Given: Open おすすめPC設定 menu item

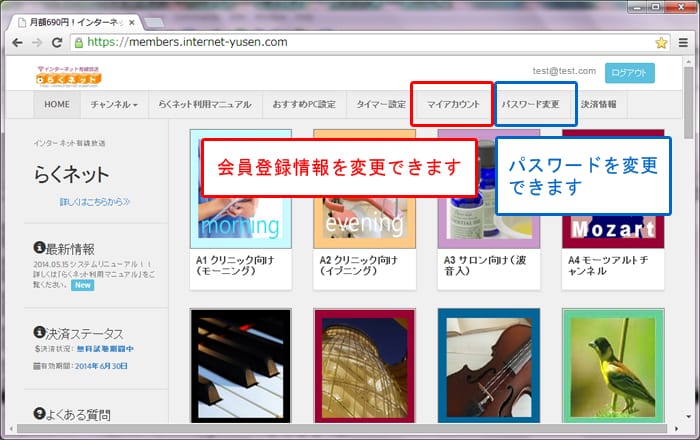Looking at the screenshot, I should pos(304,104).
